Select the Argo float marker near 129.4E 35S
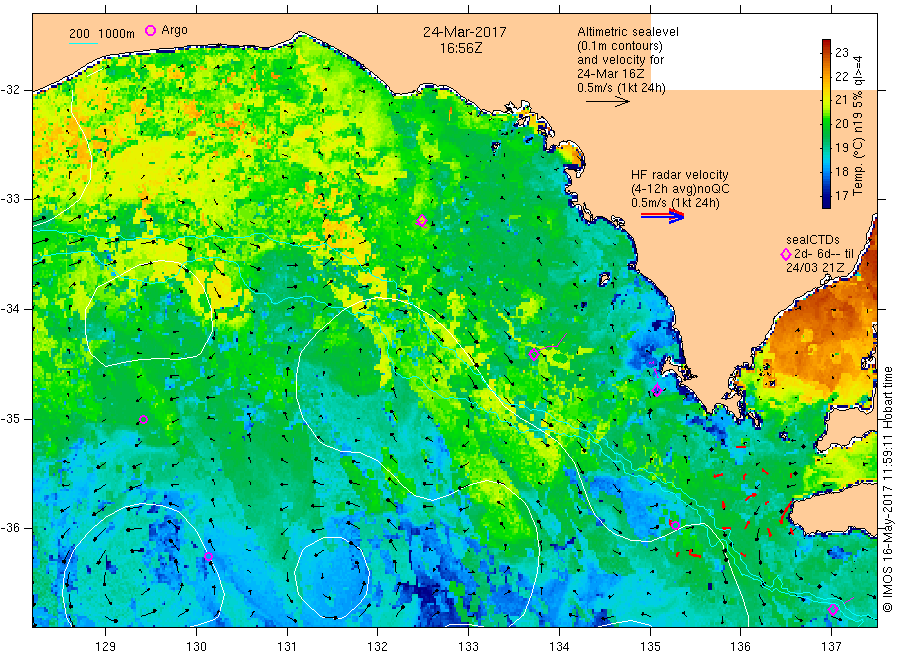This screenshot has width=900, height=660. point(143,420)
